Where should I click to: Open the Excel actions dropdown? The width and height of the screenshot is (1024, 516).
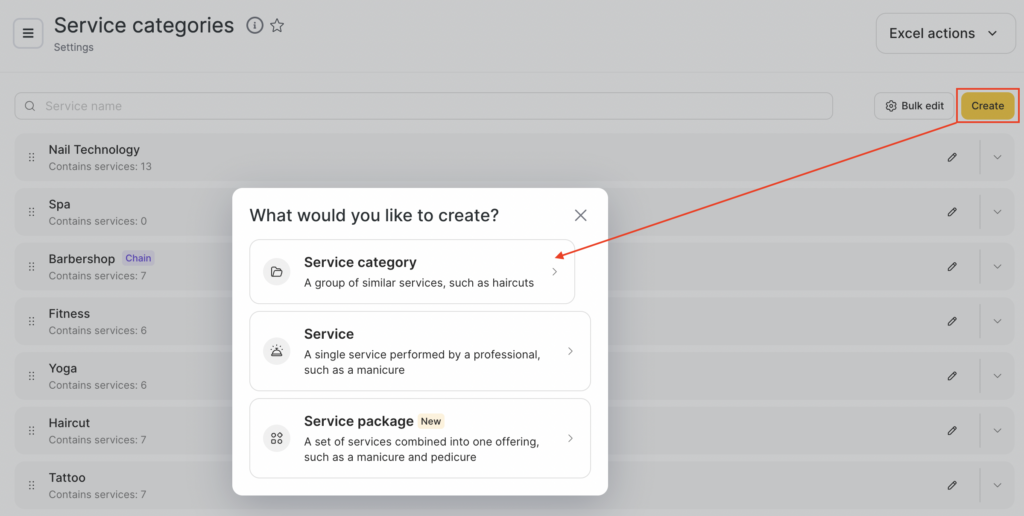click(944, 33)
